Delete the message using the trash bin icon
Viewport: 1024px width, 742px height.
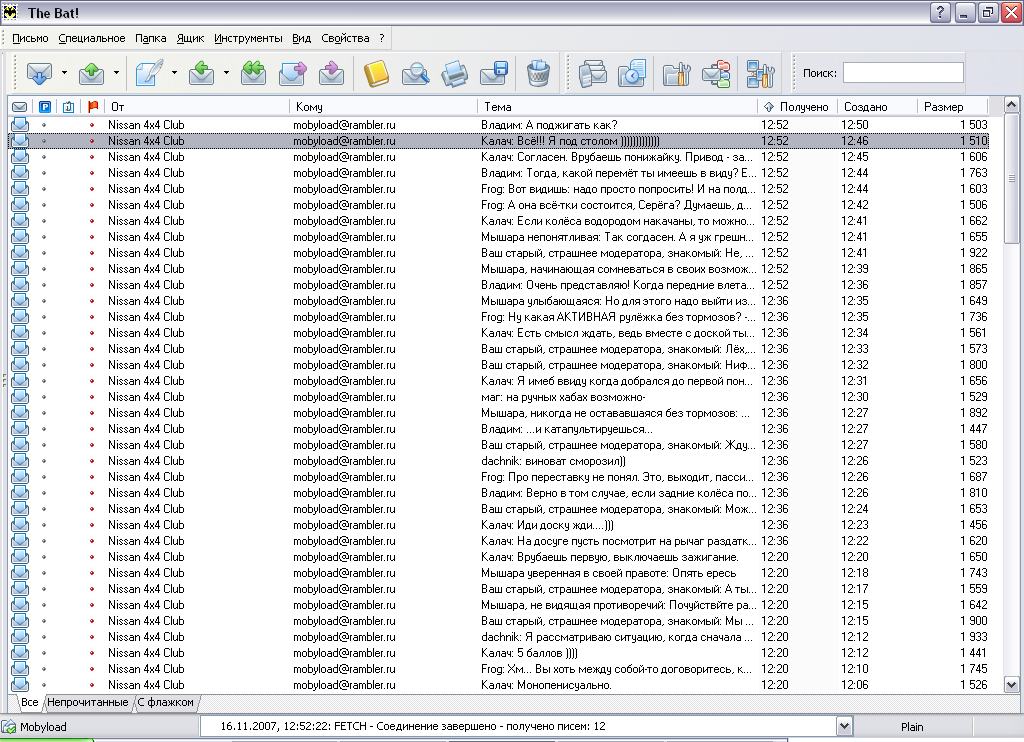(x=538, y=73)
